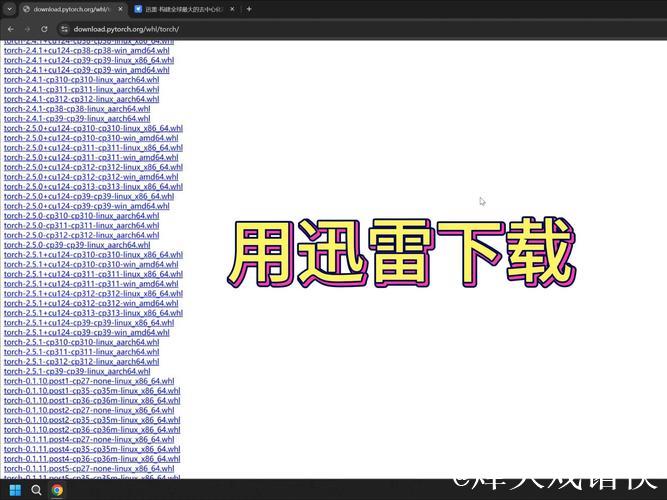667x500 pixels.
Task: Open torch-2.4.1-cp311-cp311-linux_aarch64.whl link
Action: click(x=82, y=89)
